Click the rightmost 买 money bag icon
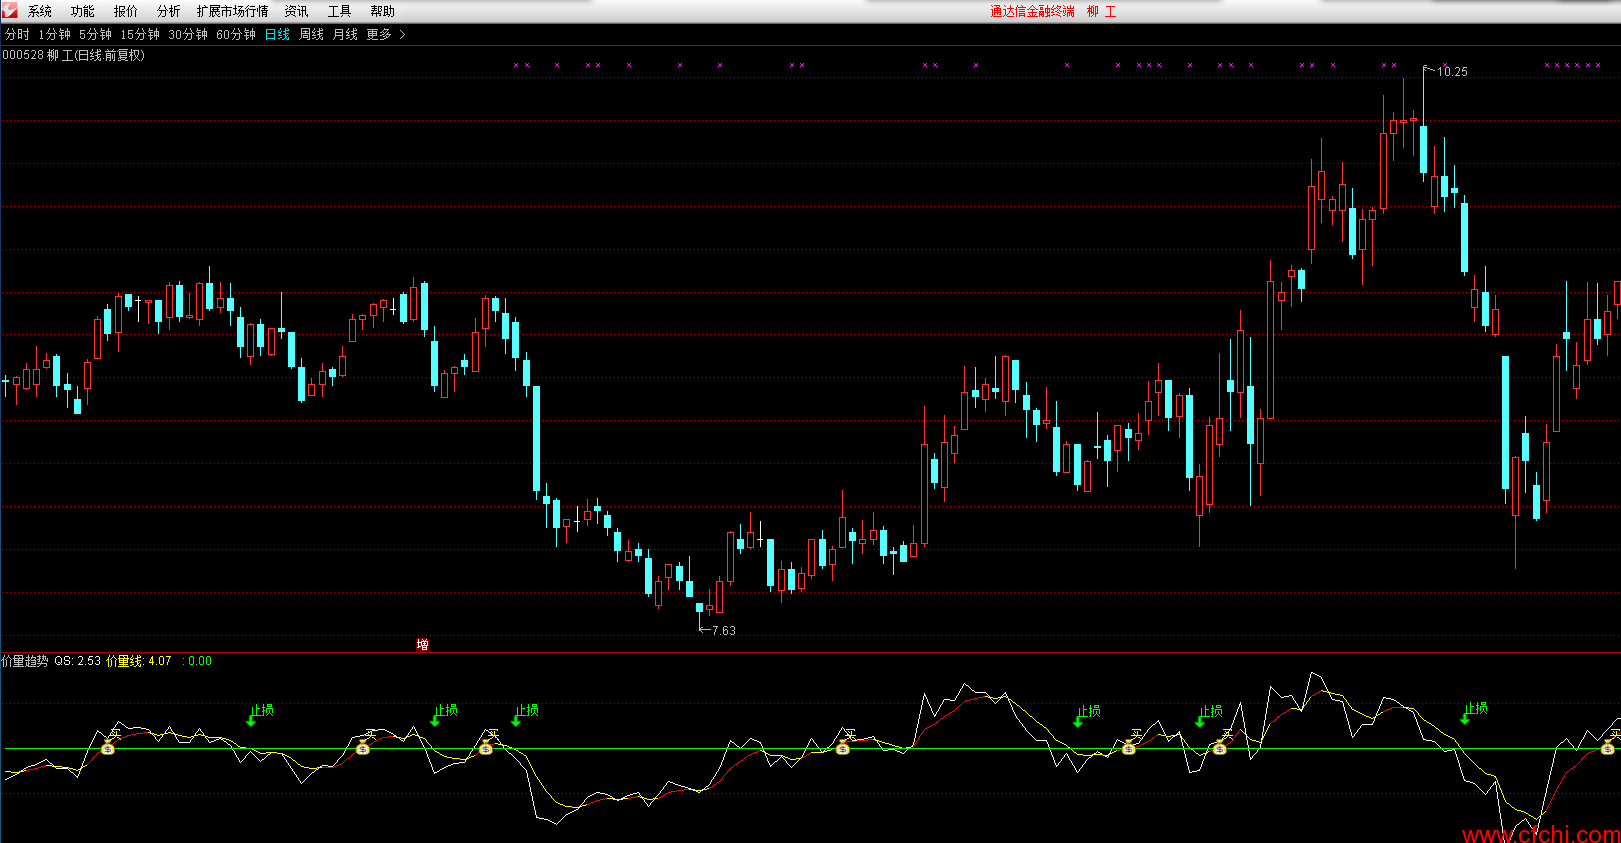The image size is (1621, 843). tap(1608, 748)
